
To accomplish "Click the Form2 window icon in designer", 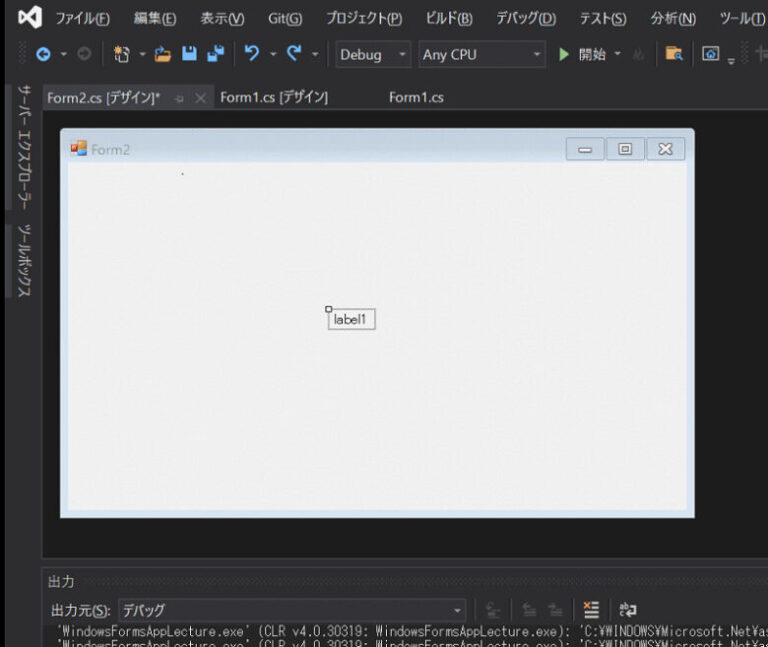I will tap(78, 148).
